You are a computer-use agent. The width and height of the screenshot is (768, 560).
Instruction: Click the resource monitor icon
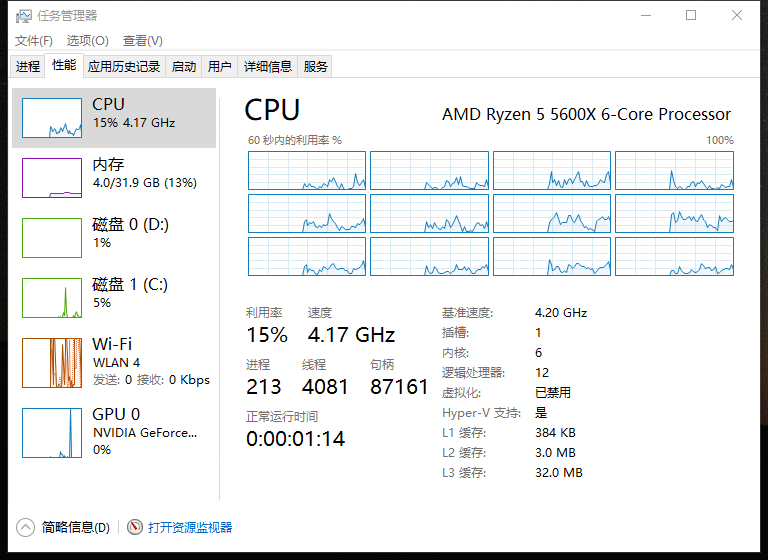pyautogui.click(x=135, y=527)
